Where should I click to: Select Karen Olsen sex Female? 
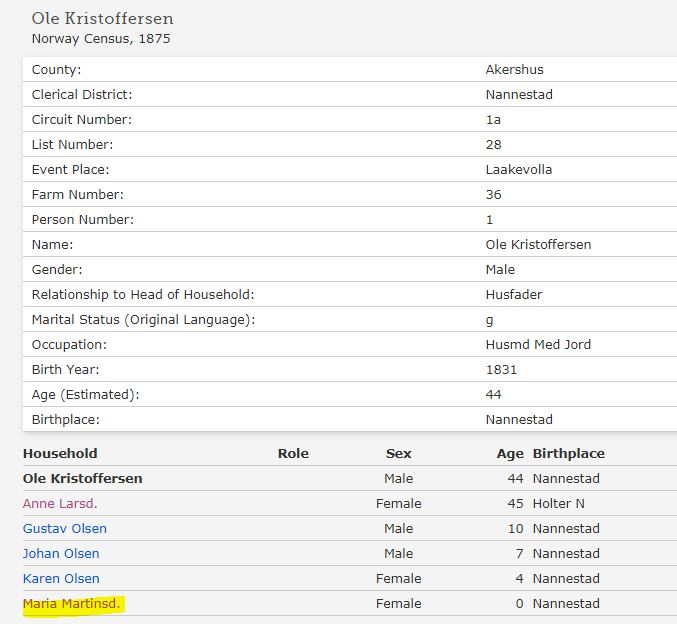pos(399,579)
